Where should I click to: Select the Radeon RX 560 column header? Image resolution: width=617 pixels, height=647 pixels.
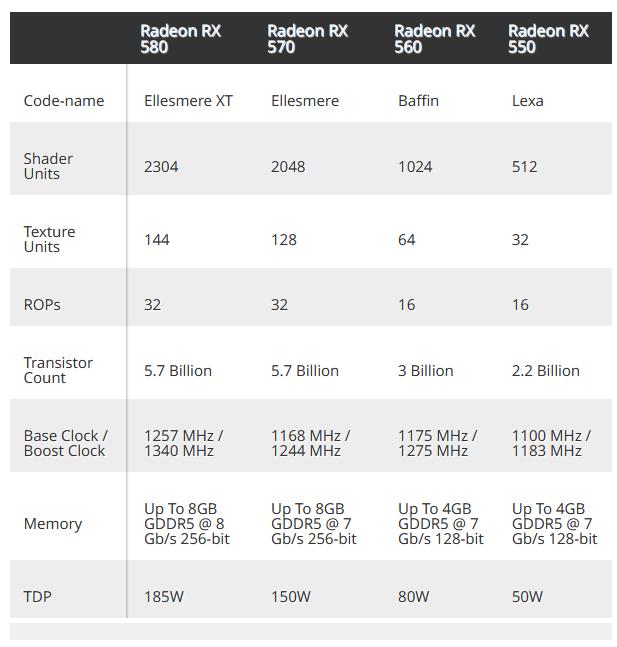[x=434, y=38]
